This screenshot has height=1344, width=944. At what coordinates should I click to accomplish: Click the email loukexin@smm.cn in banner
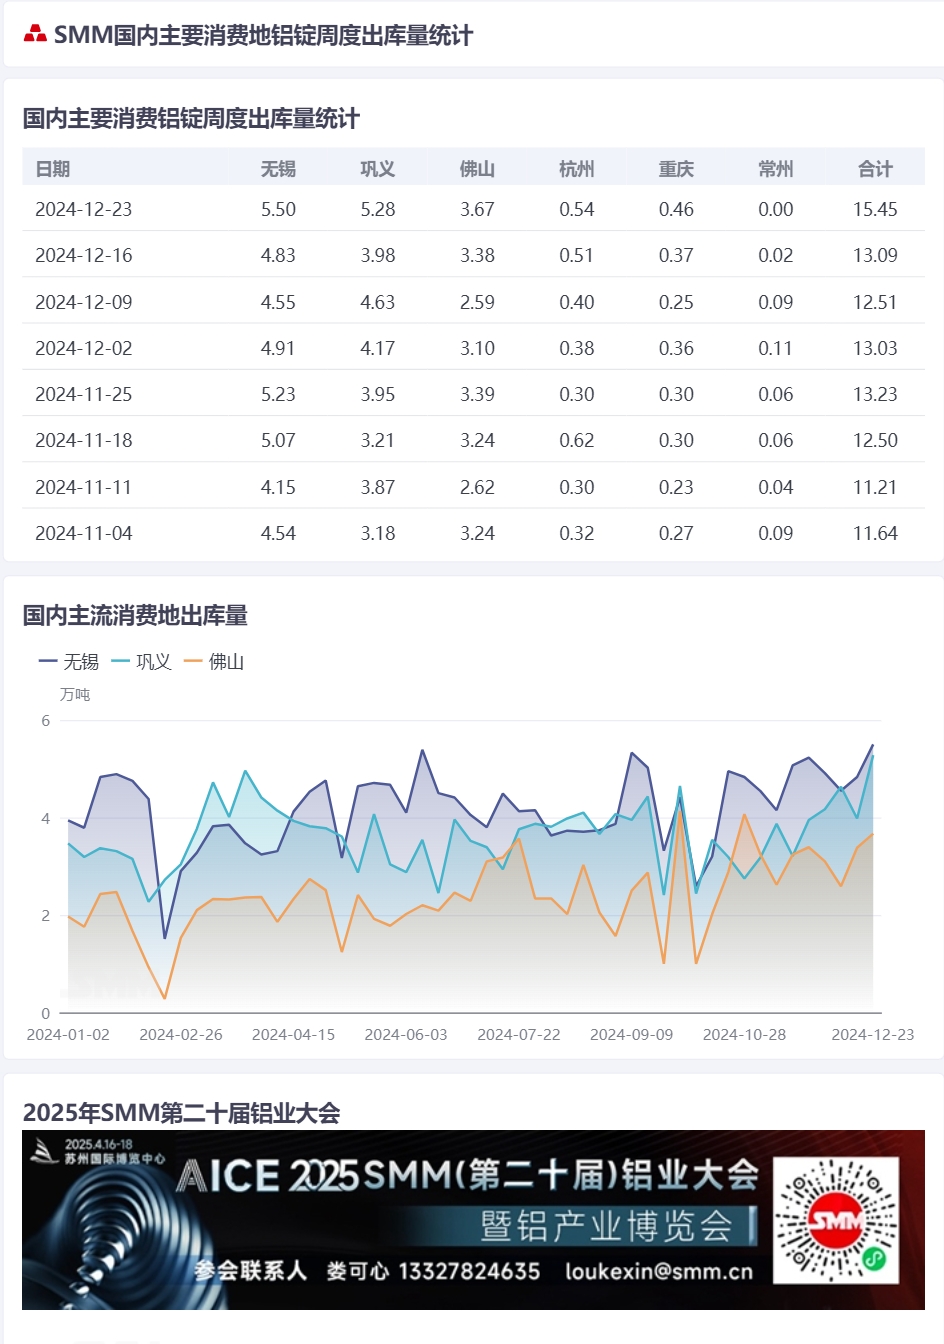tap(659, 1271)
